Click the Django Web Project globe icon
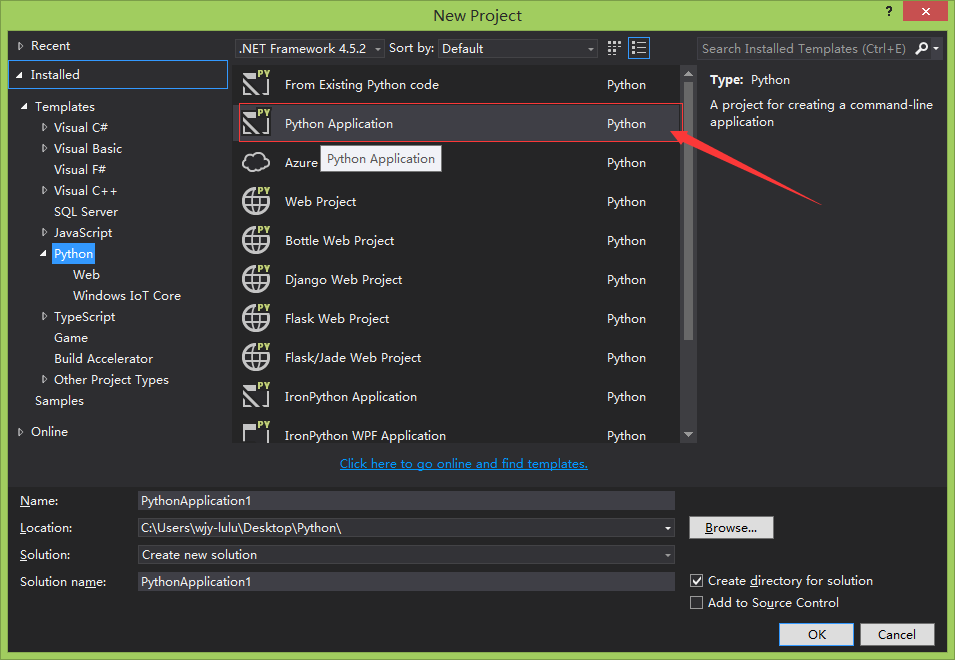The height and width of the screenshot is (660, 955). [256, 278]
